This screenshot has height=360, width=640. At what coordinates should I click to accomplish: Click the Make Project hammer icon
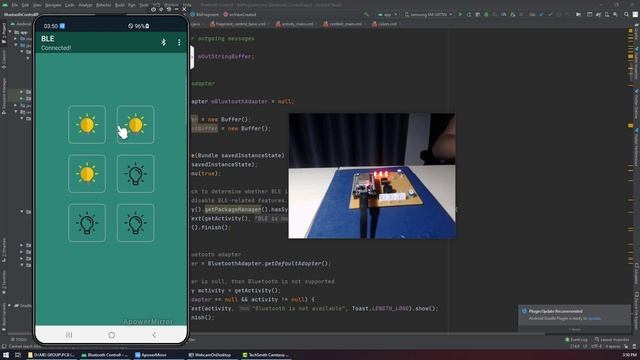[x=366, y=14]
